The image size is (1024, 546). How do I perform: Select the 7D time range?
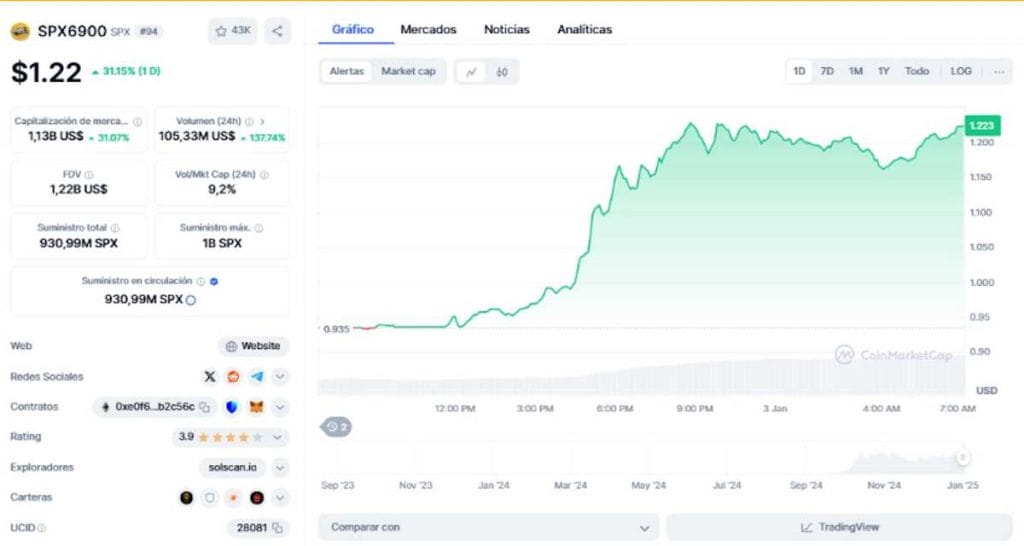tap(827, 71)
